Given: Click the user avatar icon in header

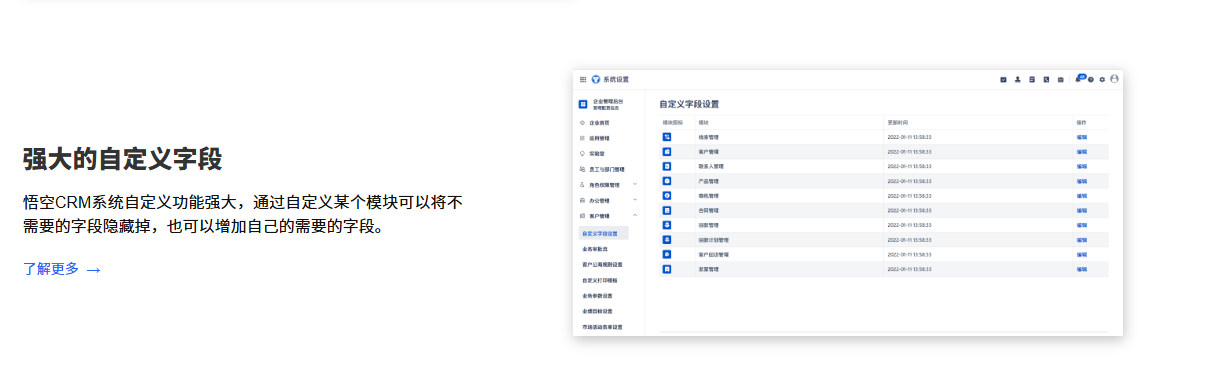Looking at the screenshot, I should [x=1114, y=78].
